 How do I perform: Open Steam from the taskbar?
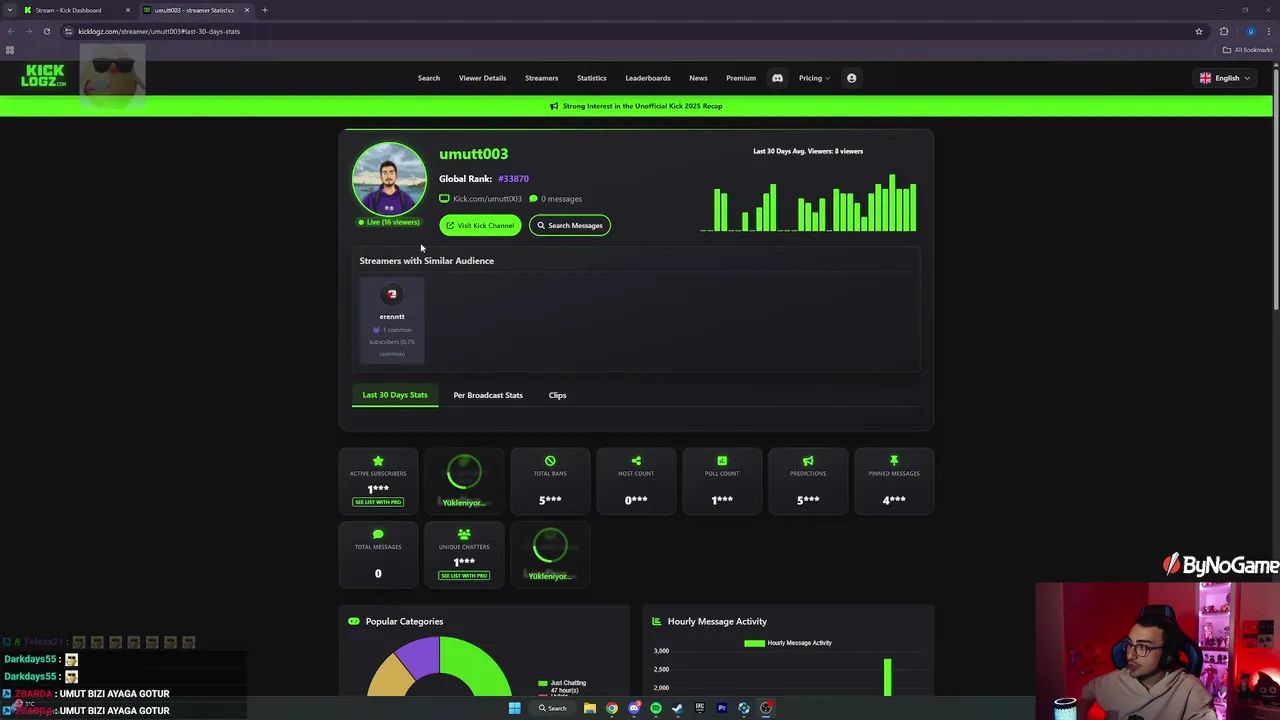(x=678, y=708)
